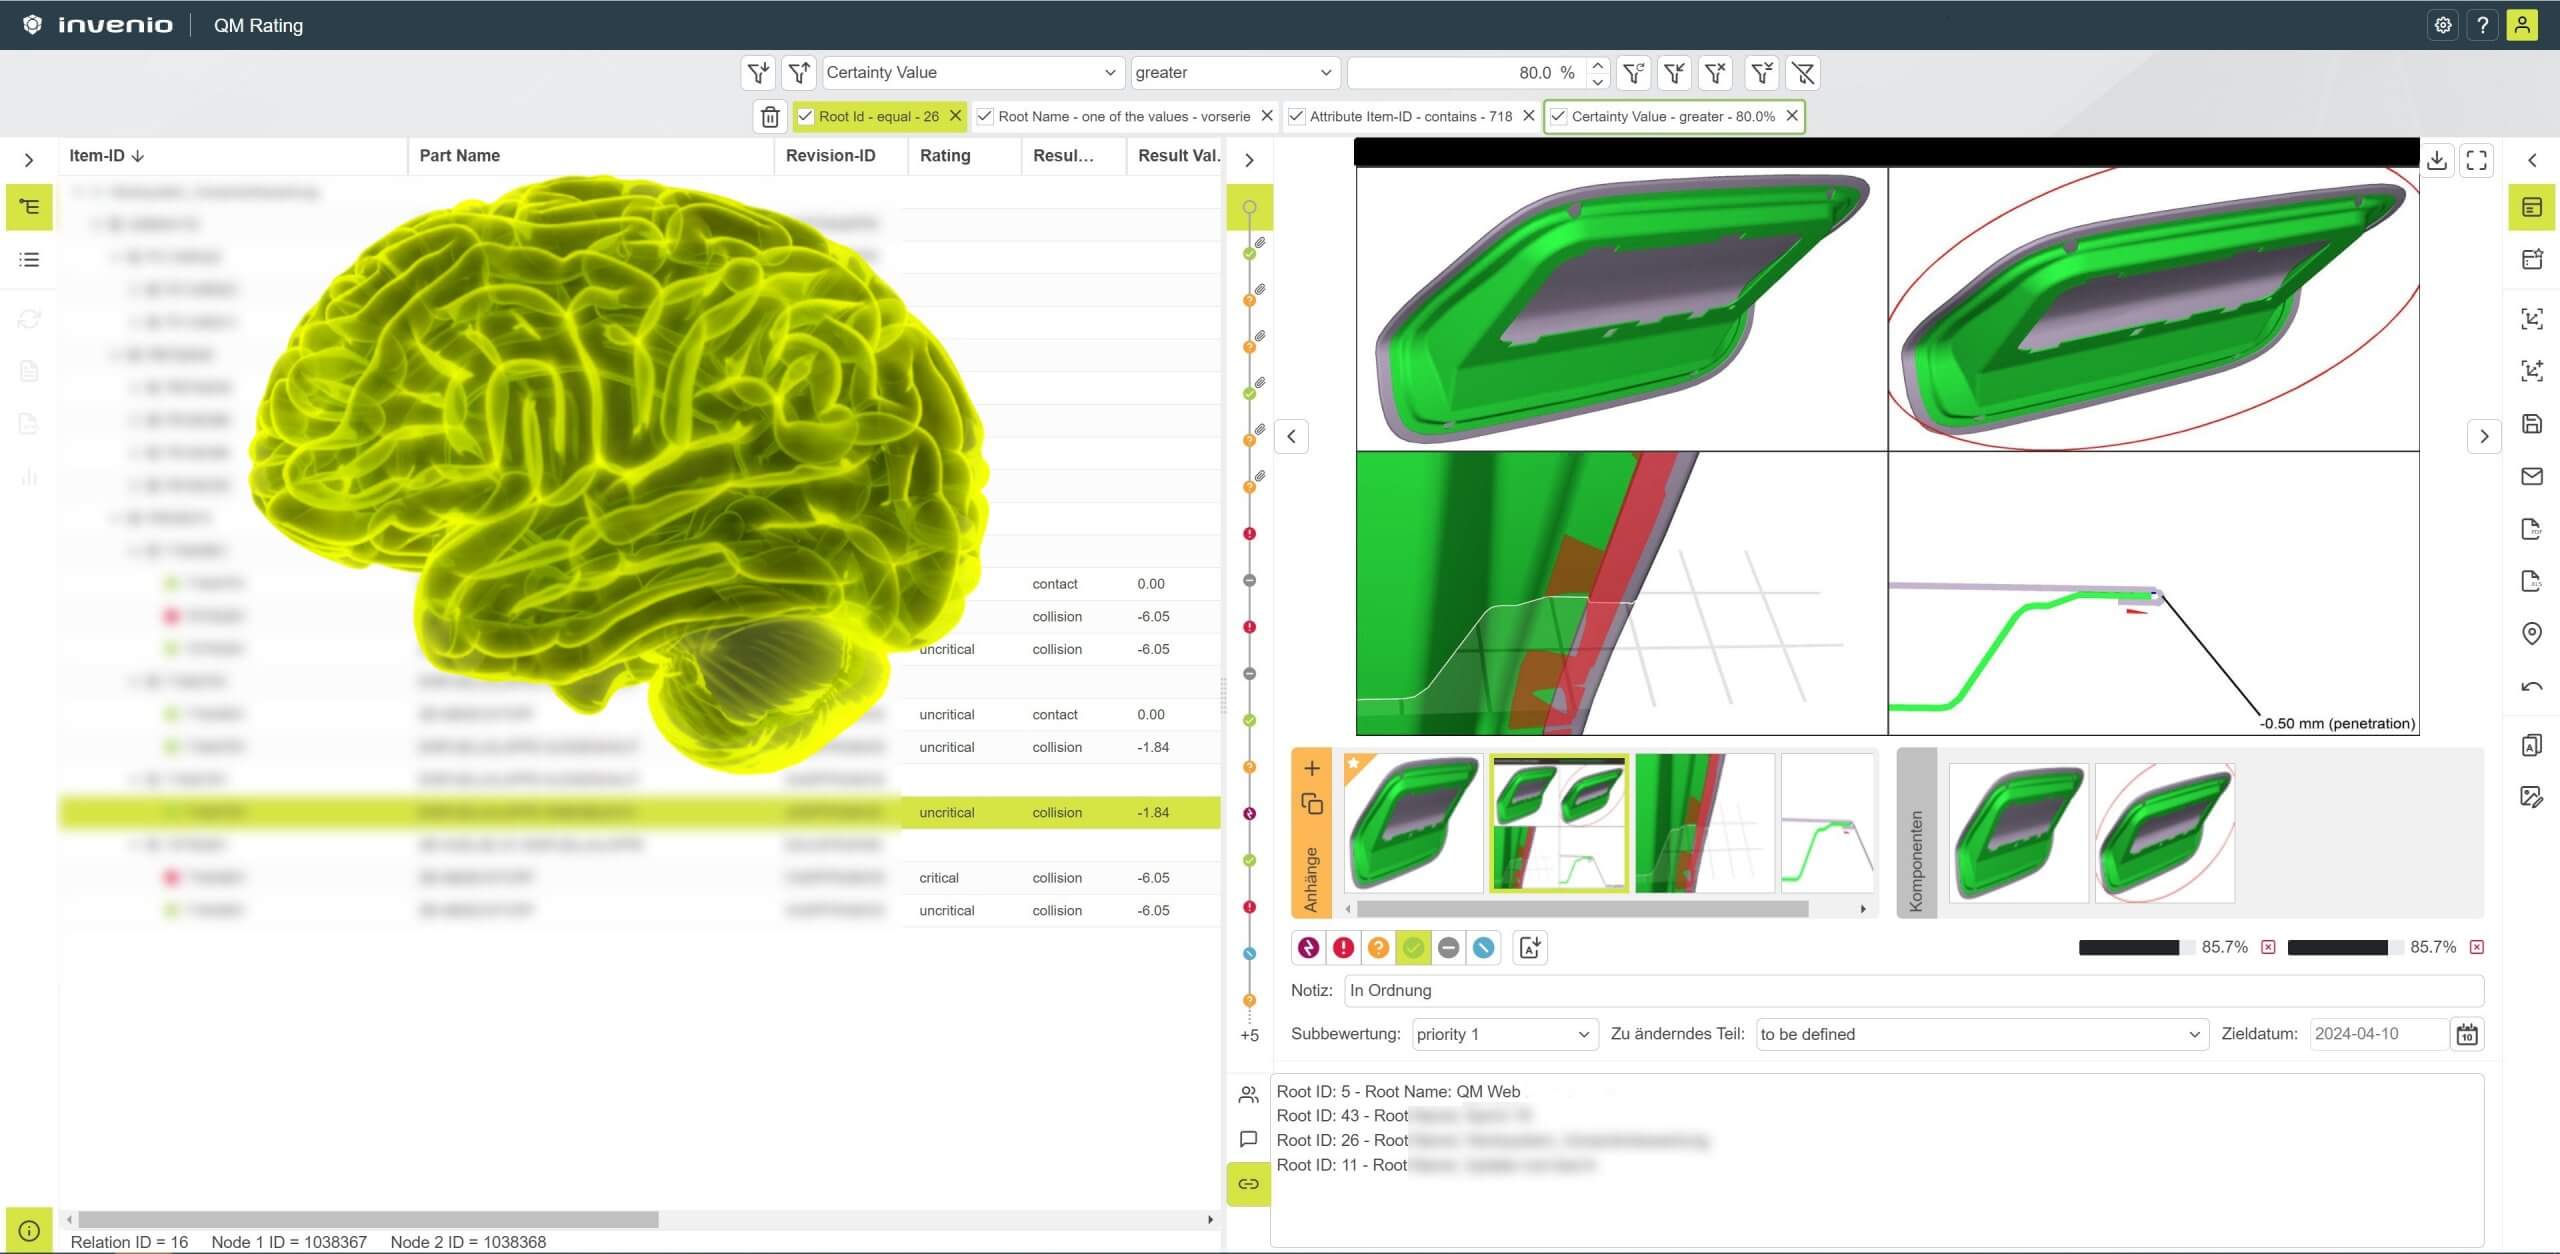Open the link chain icon tab
The width and height of the screenshot is (2560, 1254).
pyautogui.click(x=1249, y=1184)
